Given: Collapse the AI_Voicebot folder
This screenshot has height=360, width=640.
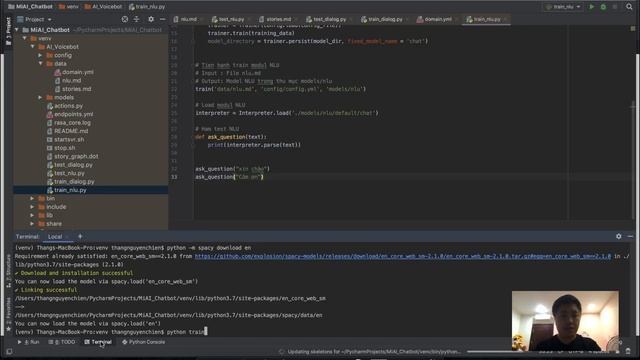Looking at the screenshot, I should (33, 47).
